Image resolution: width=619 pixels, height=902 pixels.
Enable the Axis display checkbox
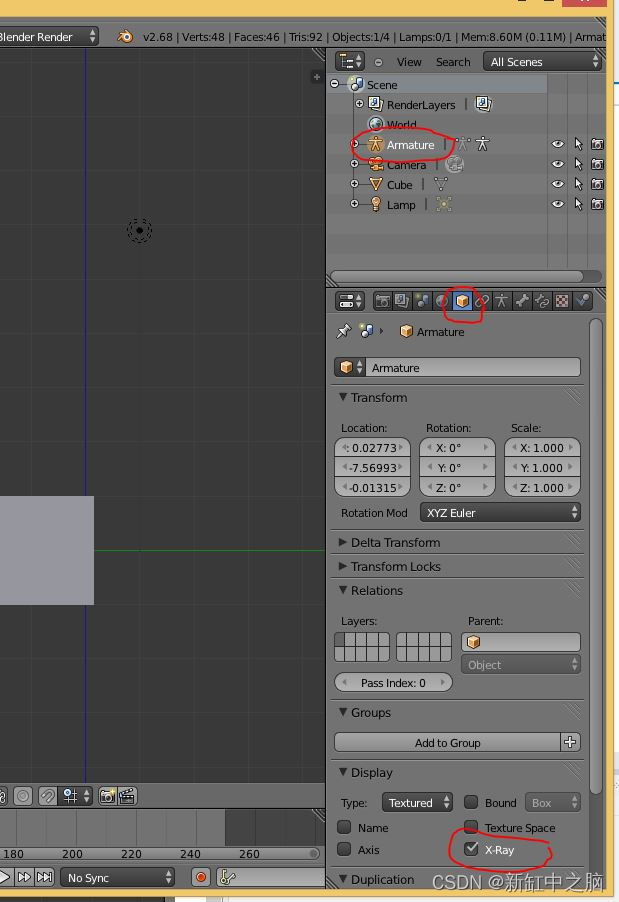click(344, 849)
